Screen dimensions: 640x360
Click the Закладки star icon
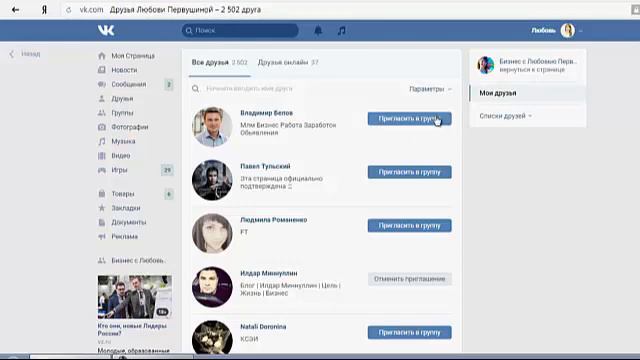tap(102, 208)
